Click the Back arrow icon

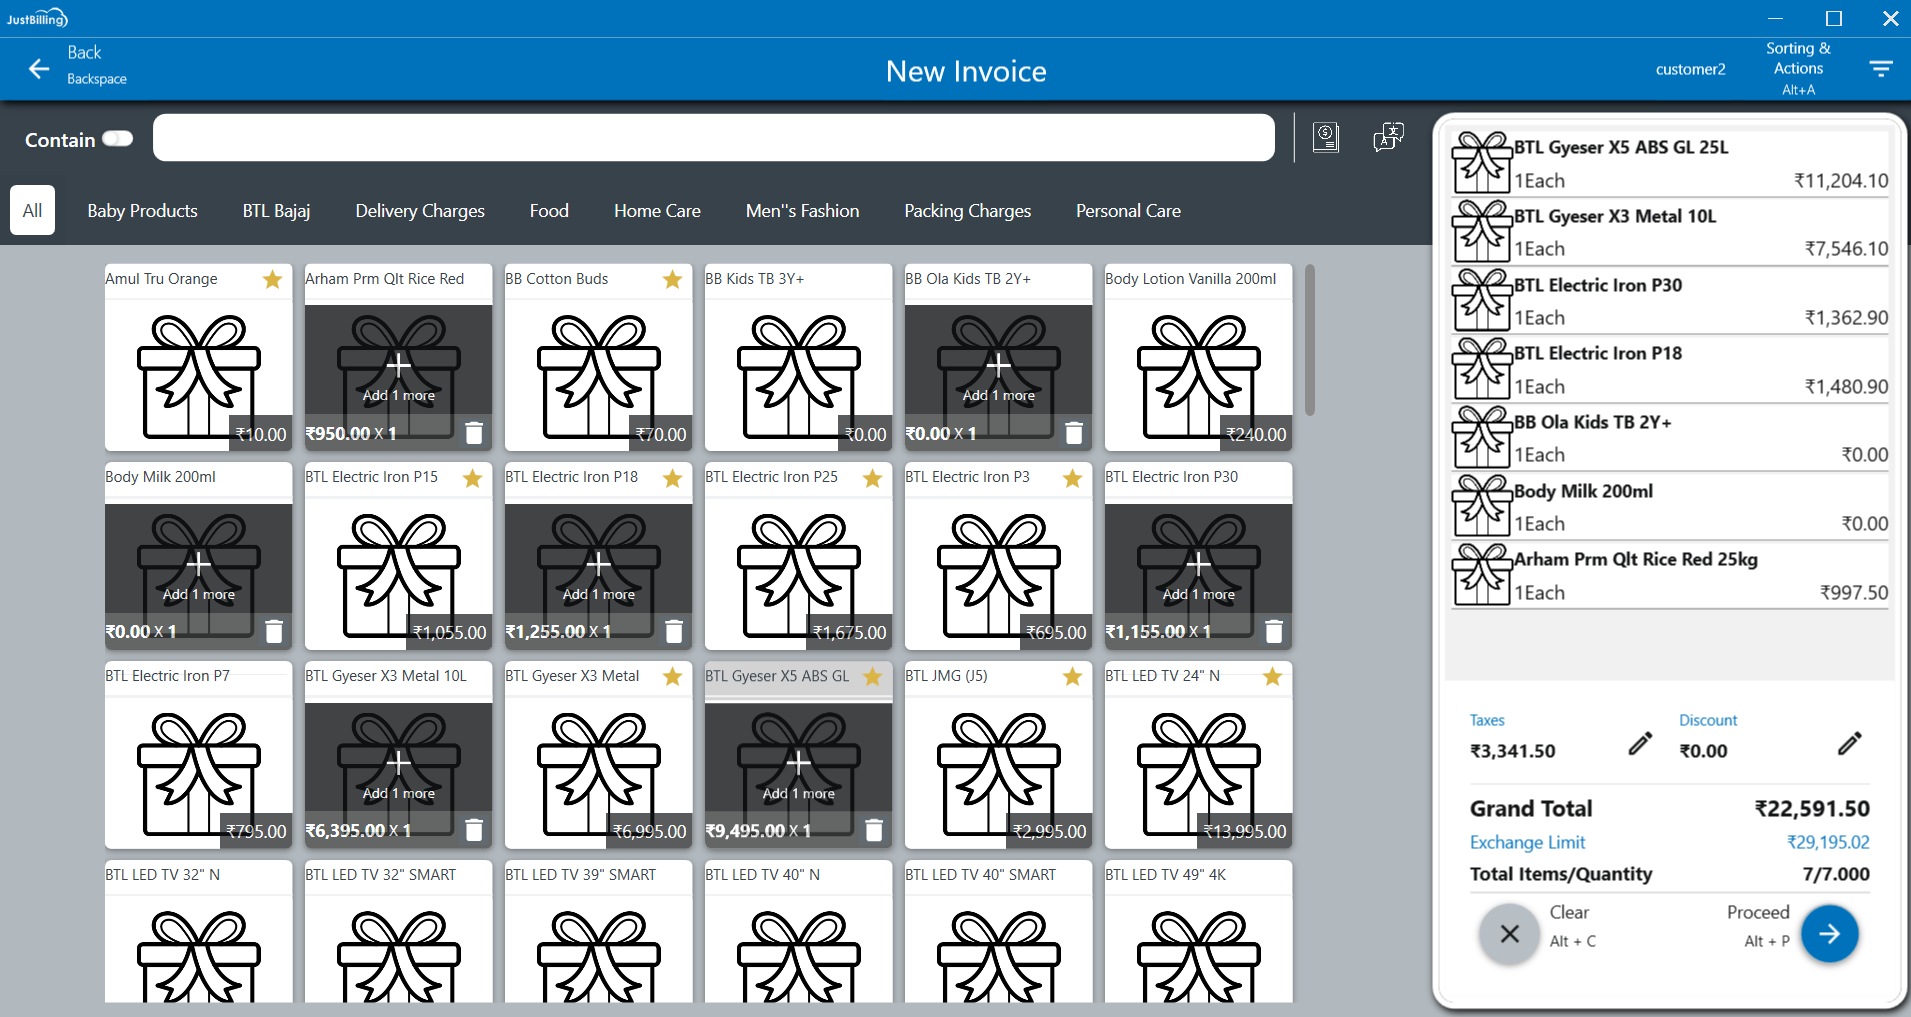[x=39, y=69]
